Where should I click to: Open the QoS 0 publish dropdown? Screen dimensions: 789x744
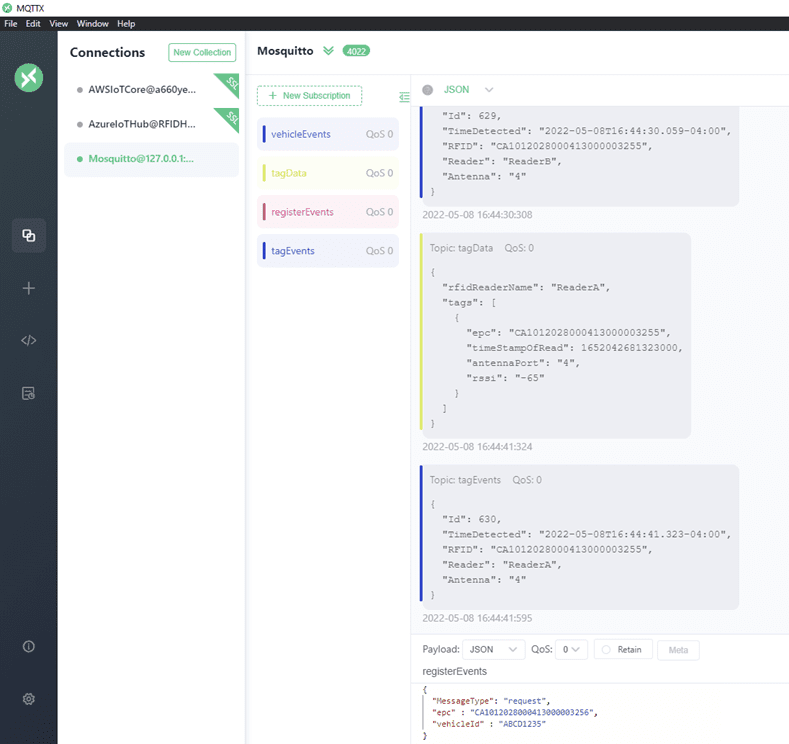click(571, 649)
